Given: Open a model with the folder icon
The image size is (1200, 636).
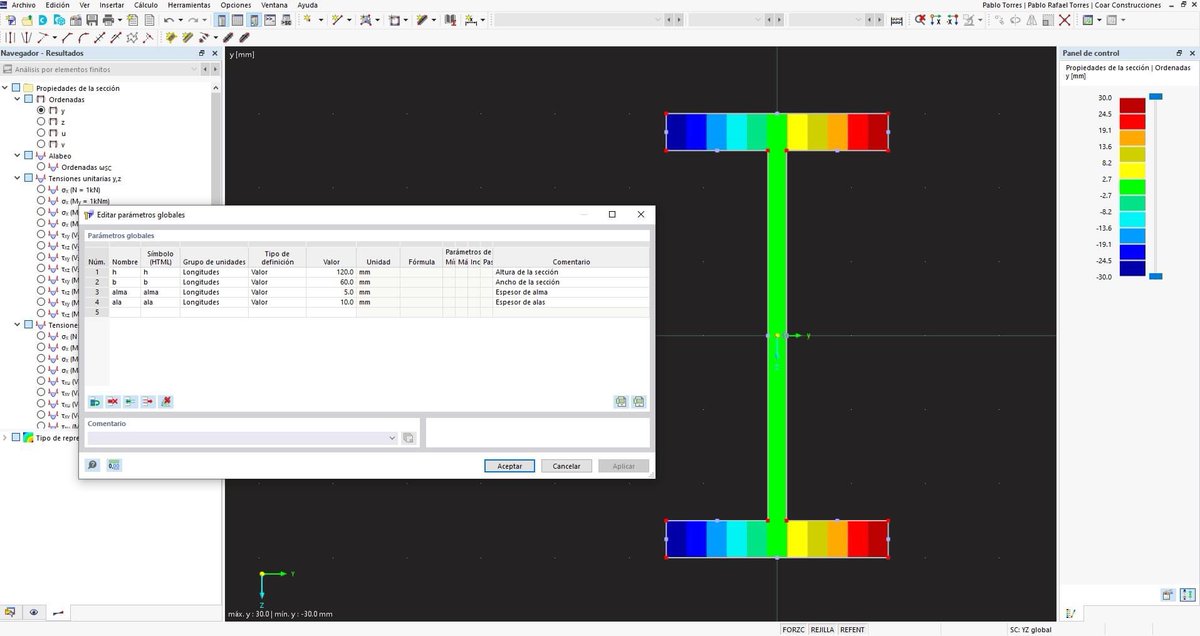Looking at the screenshot, I should click(27, 18).
